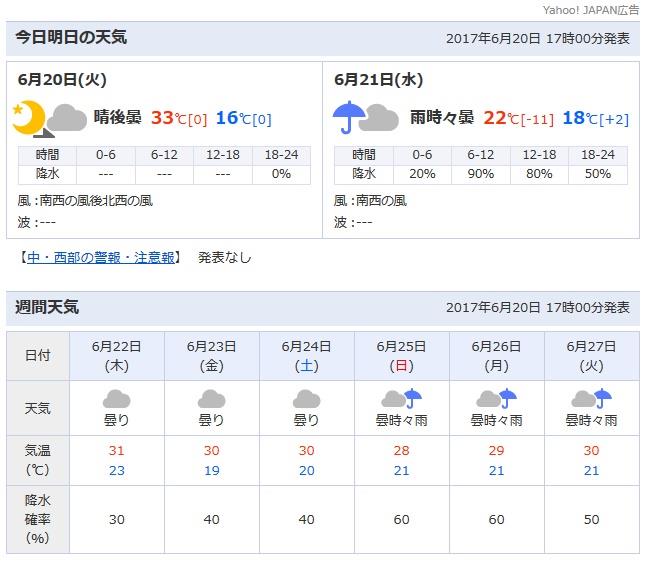
Task: Click the 90% rain probability for 6-12
Action: point(480,174)
